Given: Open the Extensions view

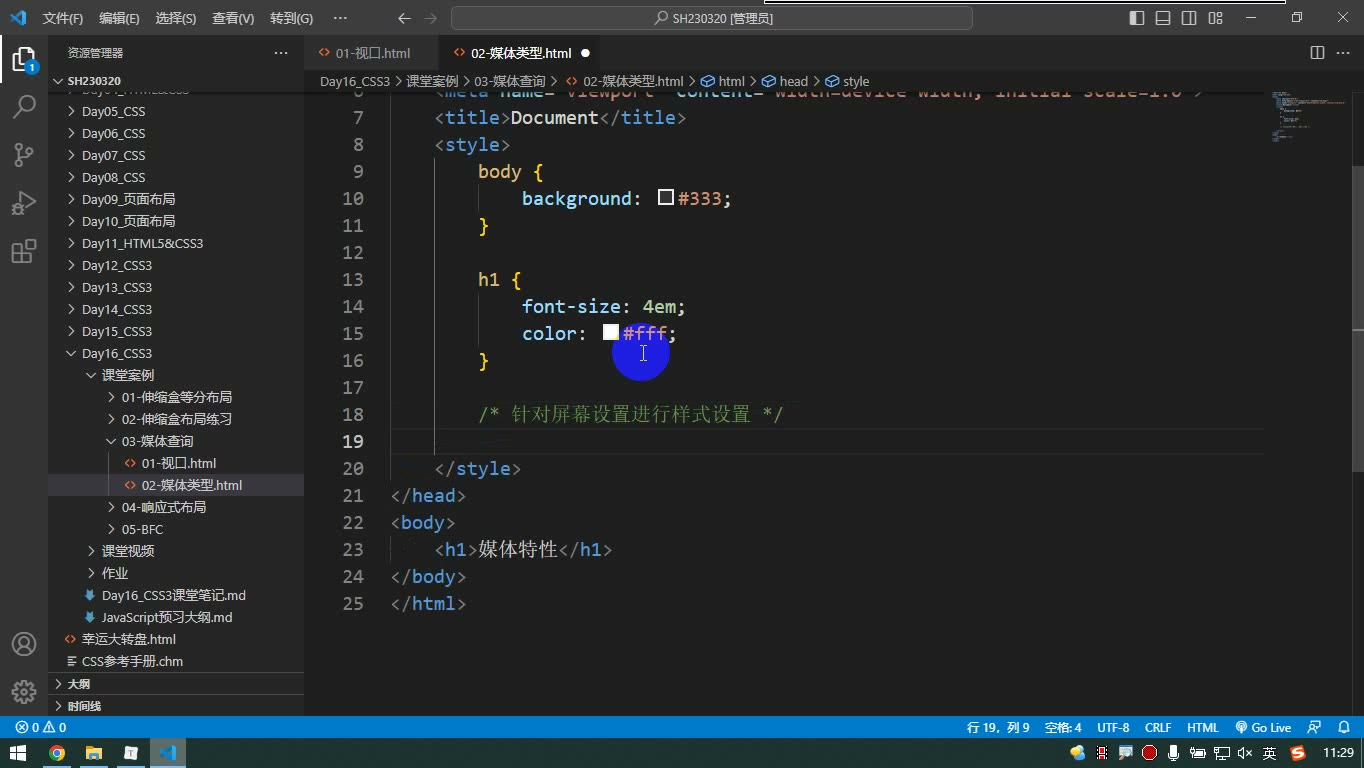Looking at the screenshot, I should pyautogui.click(x=24, y=251).
